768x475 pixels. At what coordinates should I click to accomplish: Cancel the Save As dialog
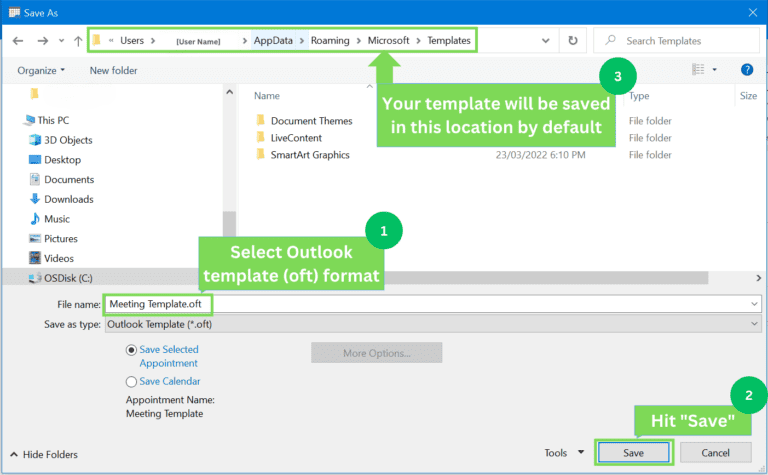pyautogui.click(x=715, y=453)
